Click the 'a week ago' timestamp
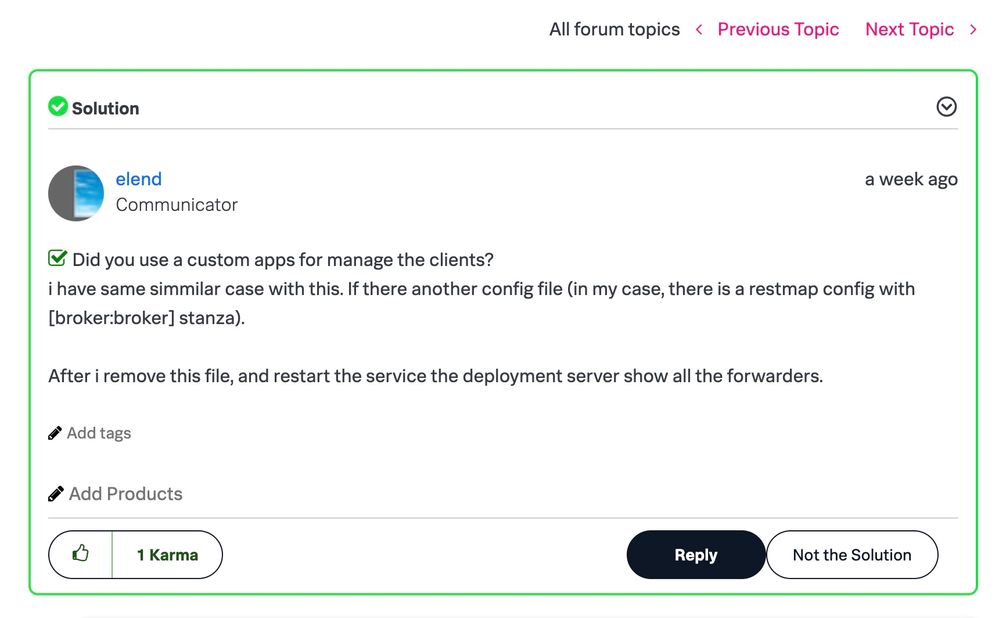Screen dimensions: 999x618 click(911, 180)
